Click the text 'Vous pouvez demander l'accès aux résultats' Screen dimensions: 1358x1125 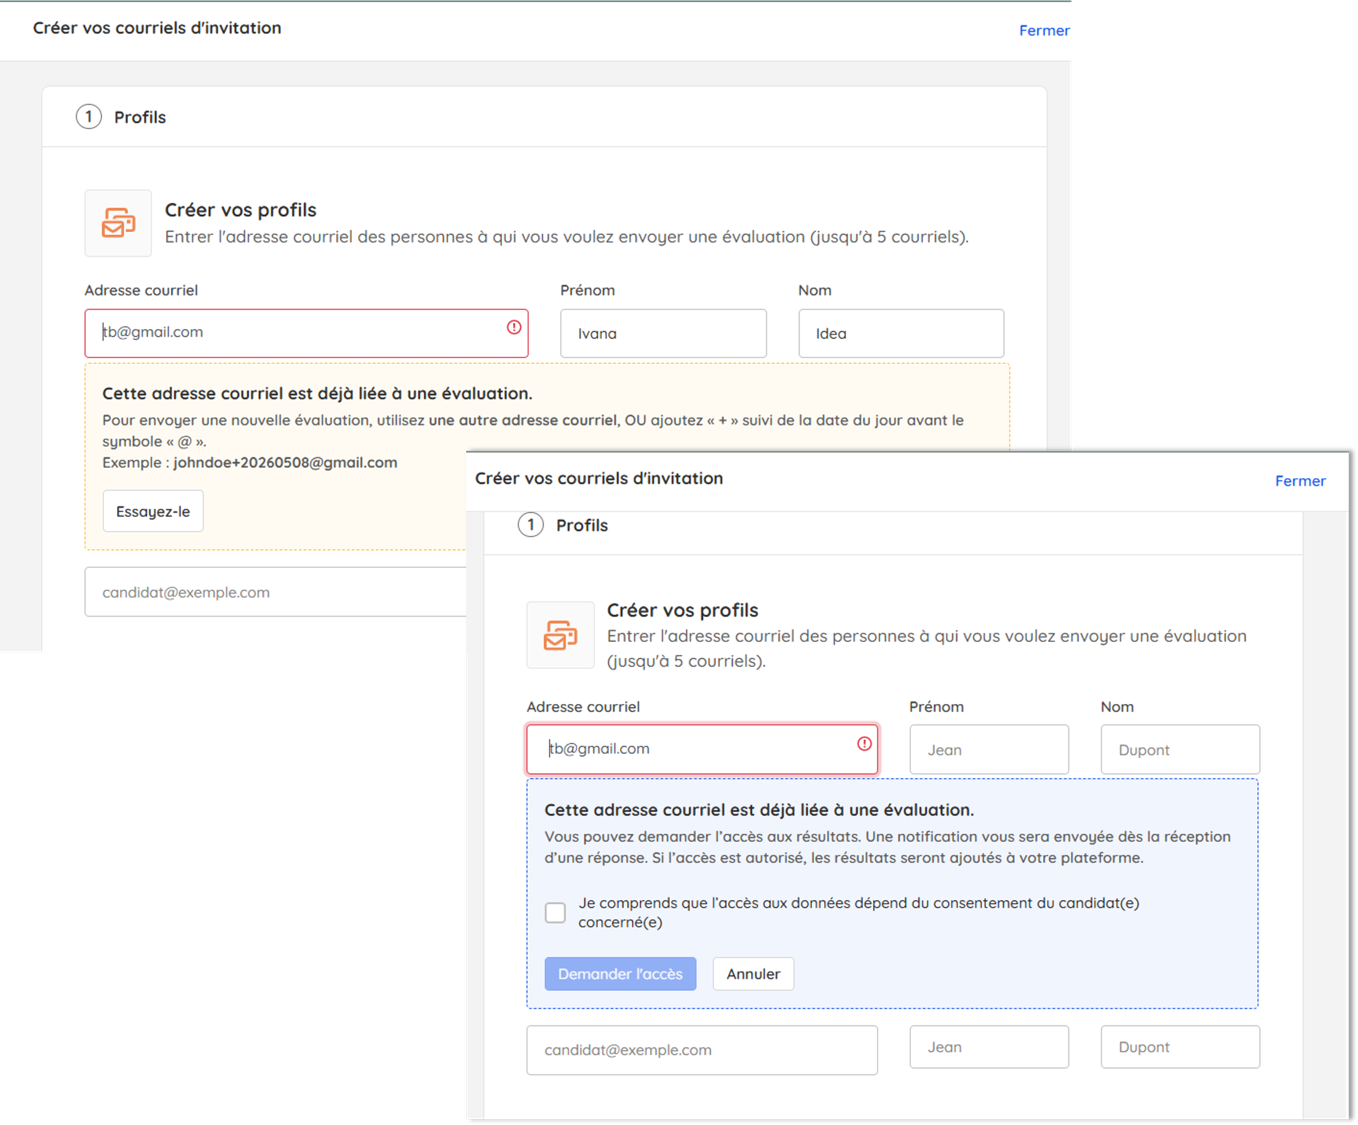click(702, 837)
